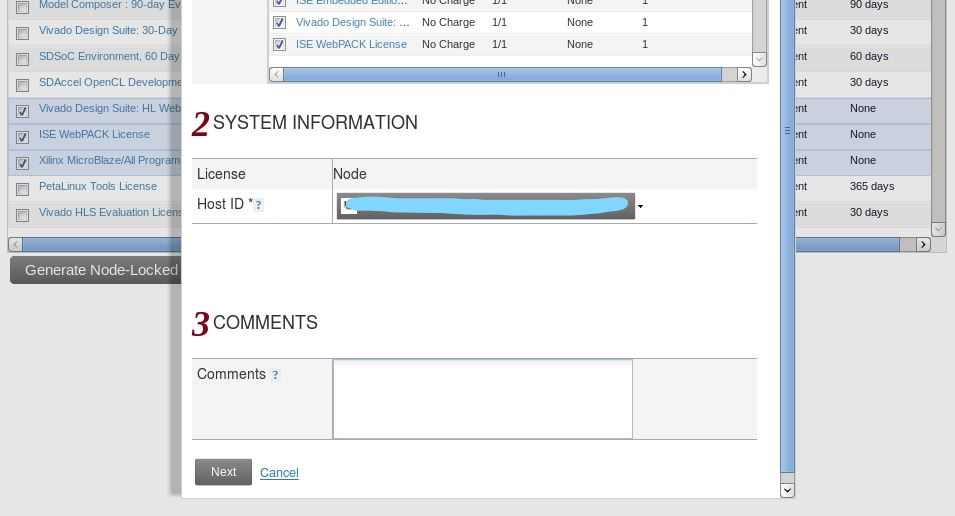Click background list scrollbar down arrow

pos(938,229)
